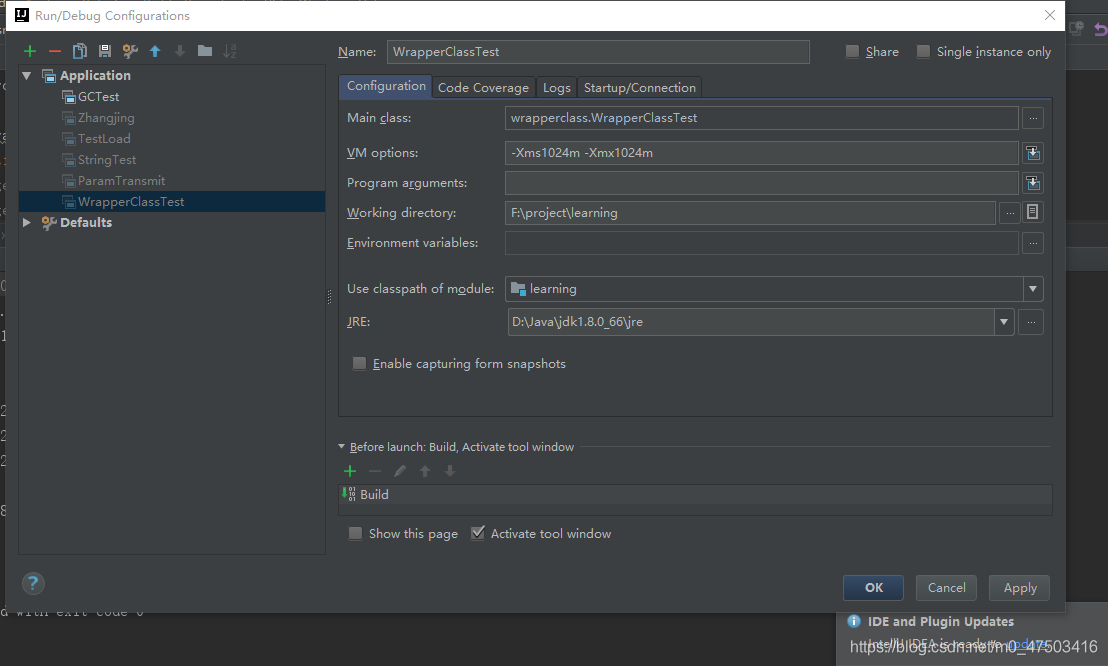Image resolution: width=1108 pixels, height=666 pixels.
Task: Add before-launch task with green plus
Action: tap(350, 471)
